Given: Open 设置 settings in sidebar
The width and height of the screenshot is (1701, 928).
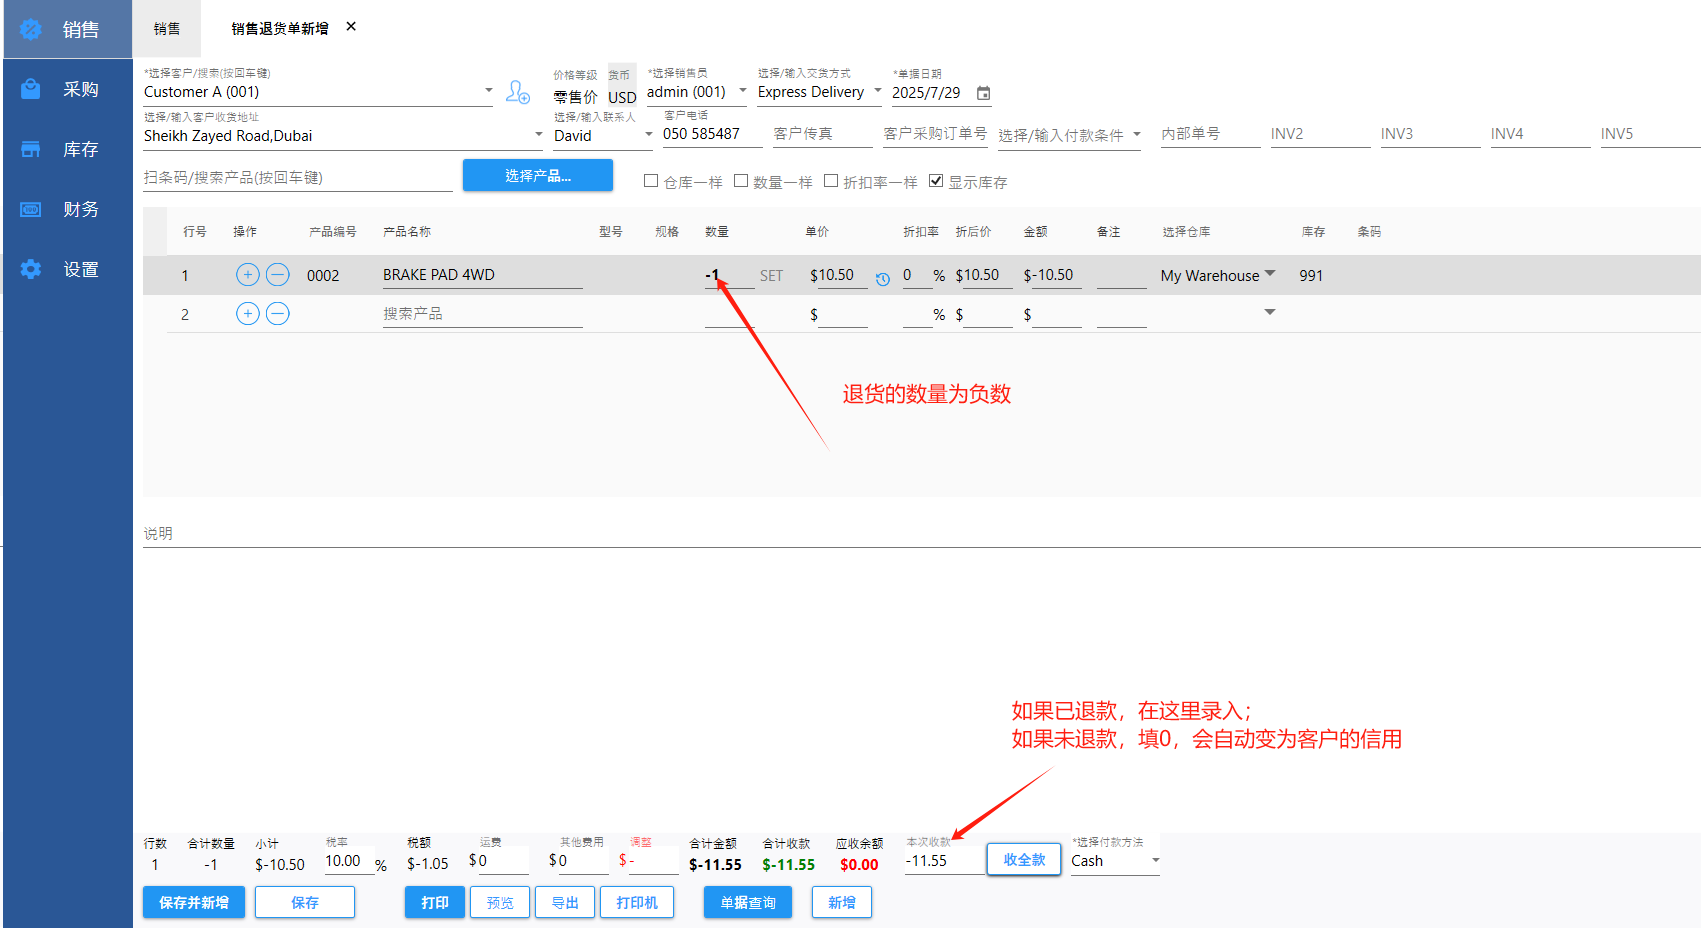Looking at the screenshot, I should click(x=67, y=269).
